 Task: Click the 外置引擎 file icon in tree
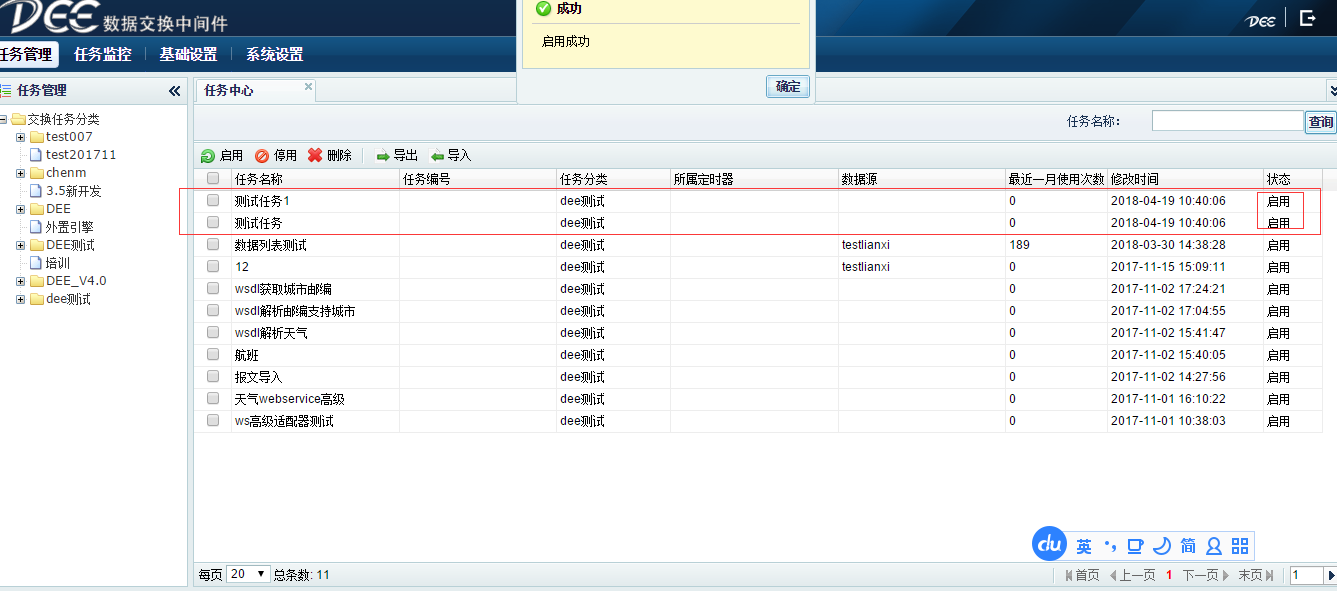click(36, 227)
